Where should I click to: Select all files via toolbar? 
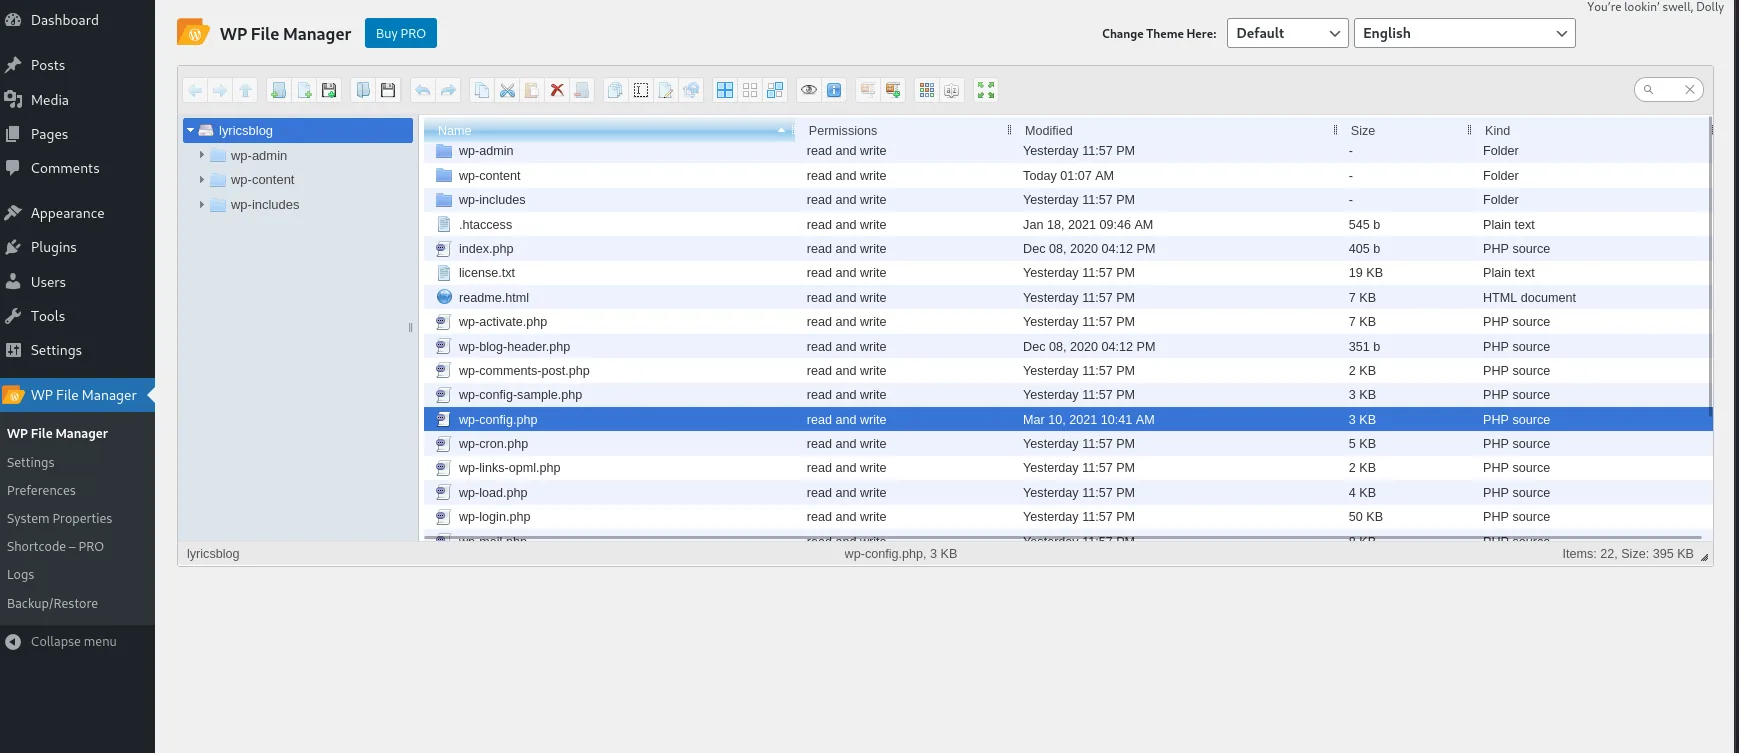tap(725, 90)
